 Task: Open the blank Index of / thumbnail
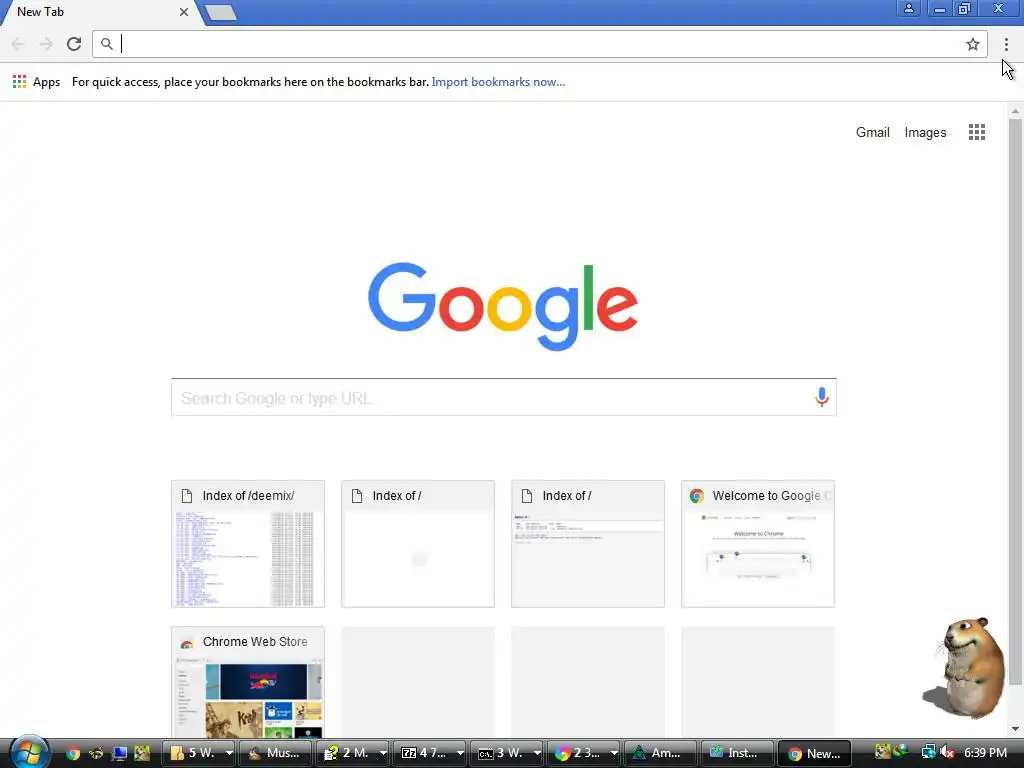pos(418,544)
